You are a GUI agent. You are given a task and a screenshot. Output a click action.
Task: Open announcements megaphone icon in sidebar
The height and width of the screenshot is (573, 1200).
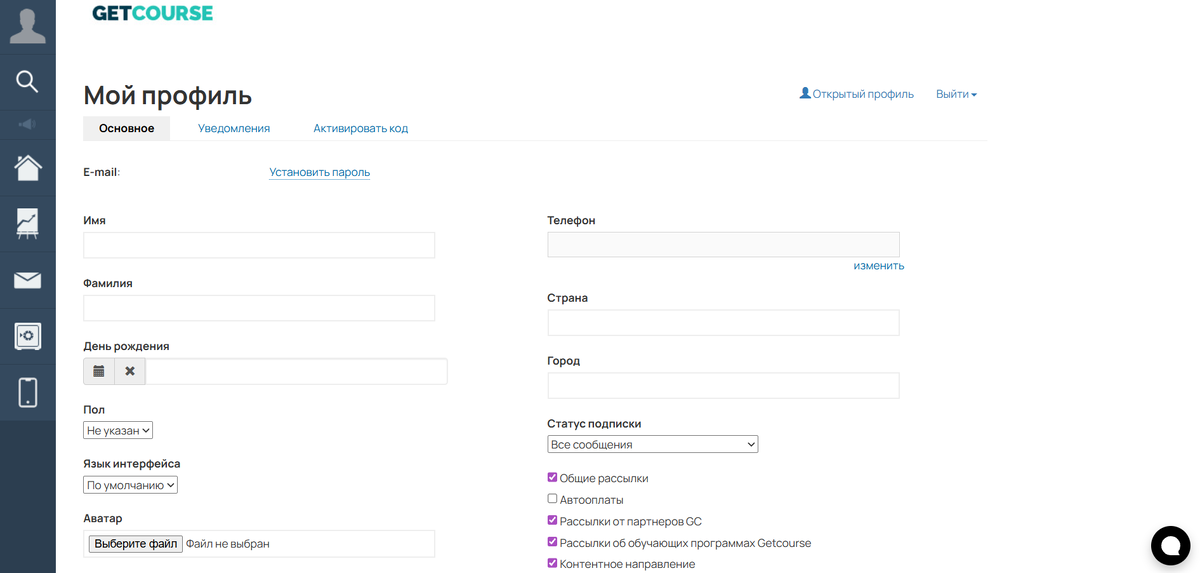pyautogui.click(x=27, y=124)
